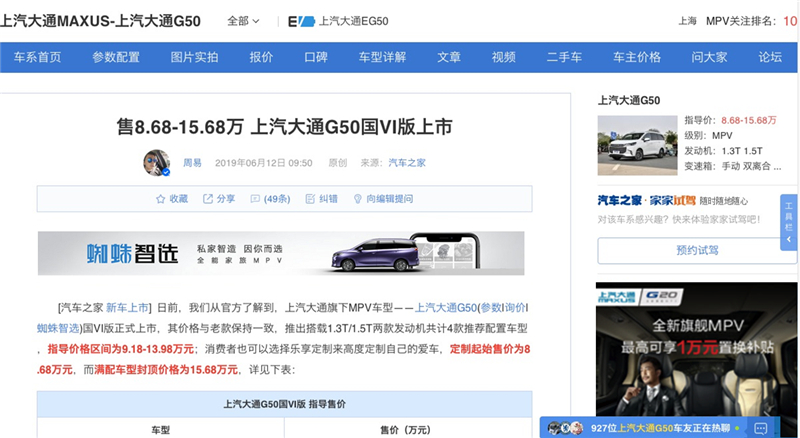
Task: Go to the 报价 tab
Action: tap(261, 57)
